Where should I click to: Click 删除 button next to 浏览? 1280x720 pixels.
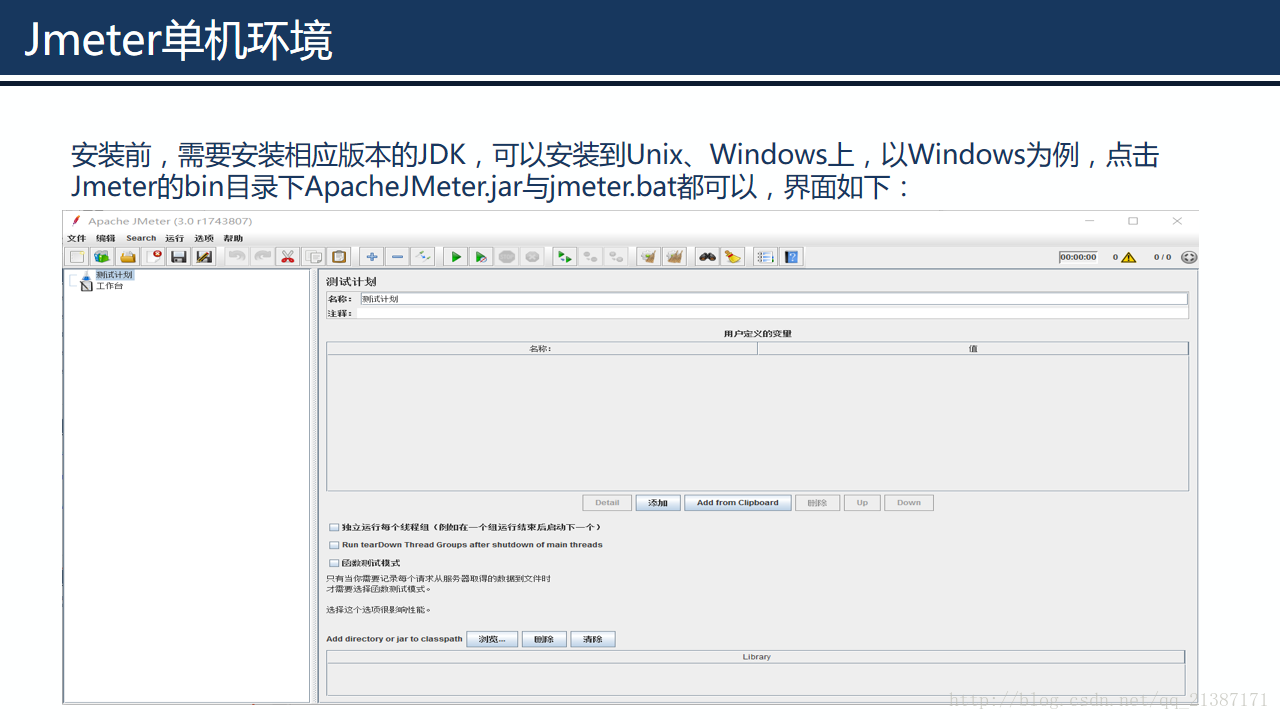point(544,639)
